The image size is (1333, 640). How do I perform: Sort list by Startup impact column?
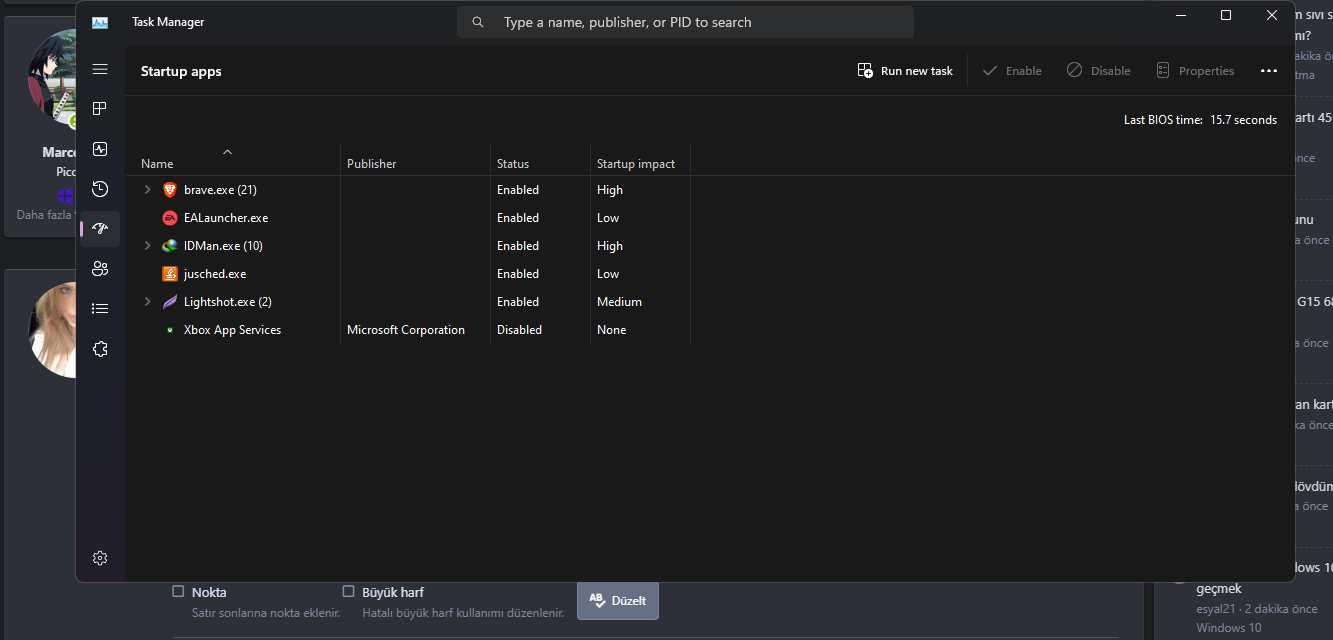click(636, 164)
